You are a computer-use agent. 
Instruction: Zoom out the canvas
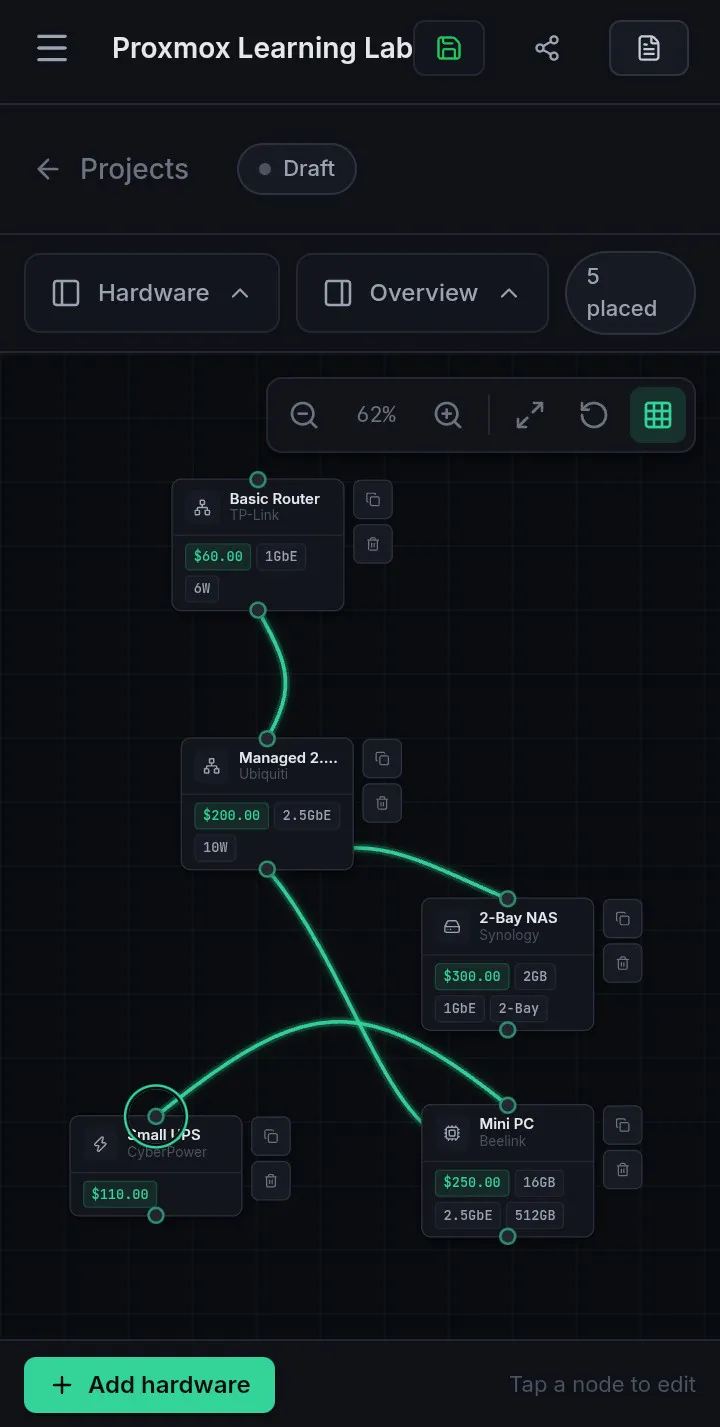point(304,415)
